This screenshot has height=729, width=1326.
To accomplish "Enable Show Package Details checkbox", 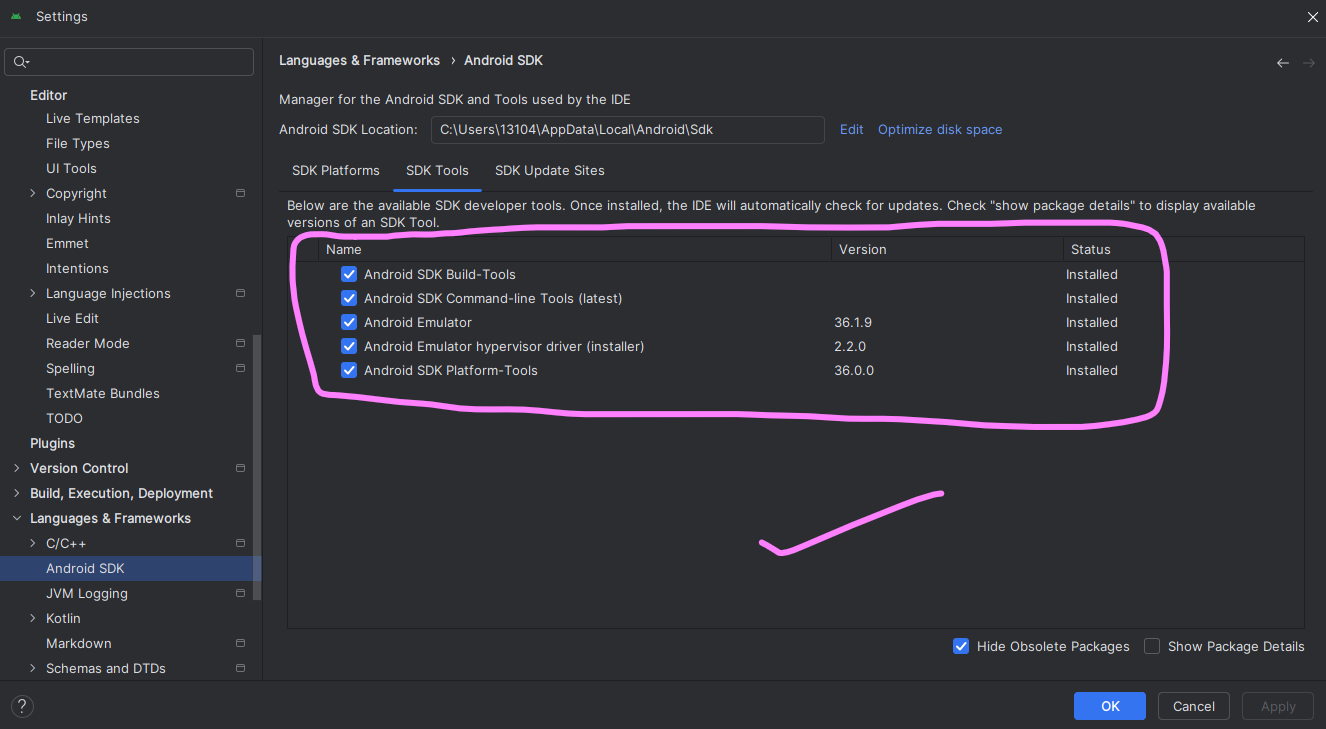I will click(1152, 646).
